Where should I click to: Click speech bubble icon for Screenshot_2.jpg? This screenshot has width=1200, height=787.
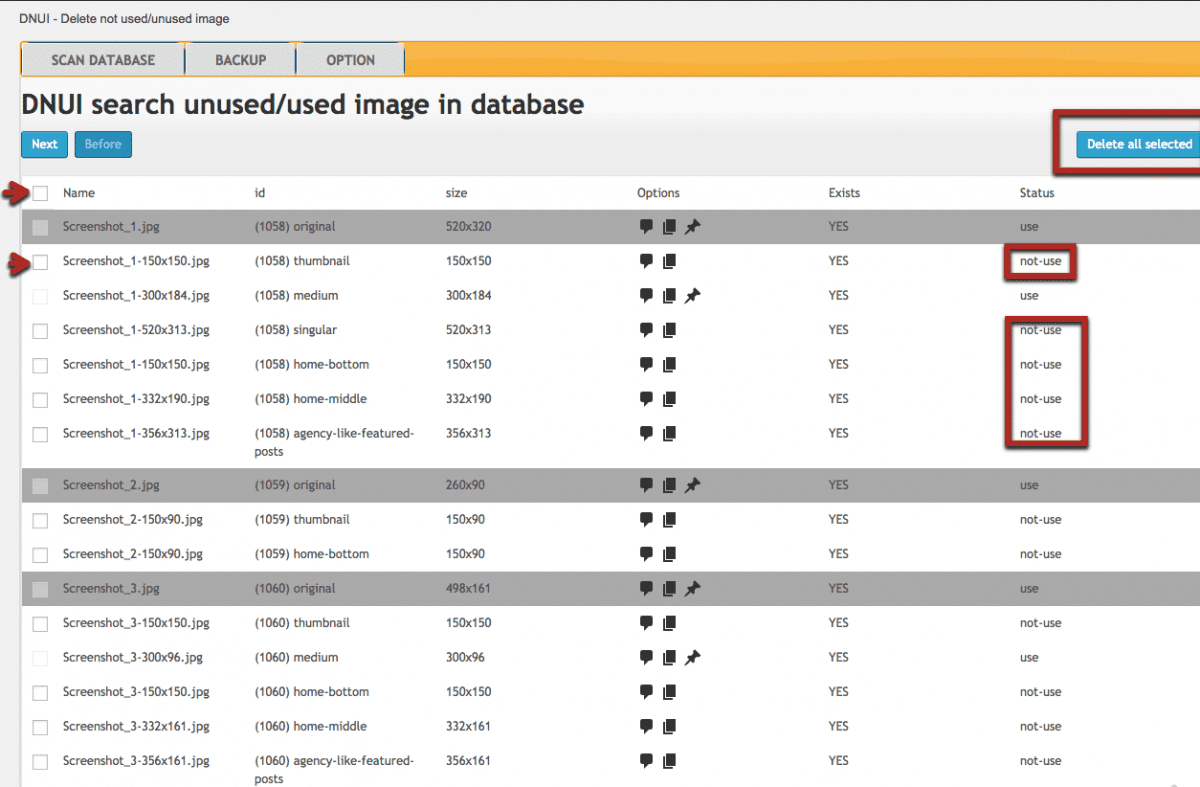(x=646, y=486)
